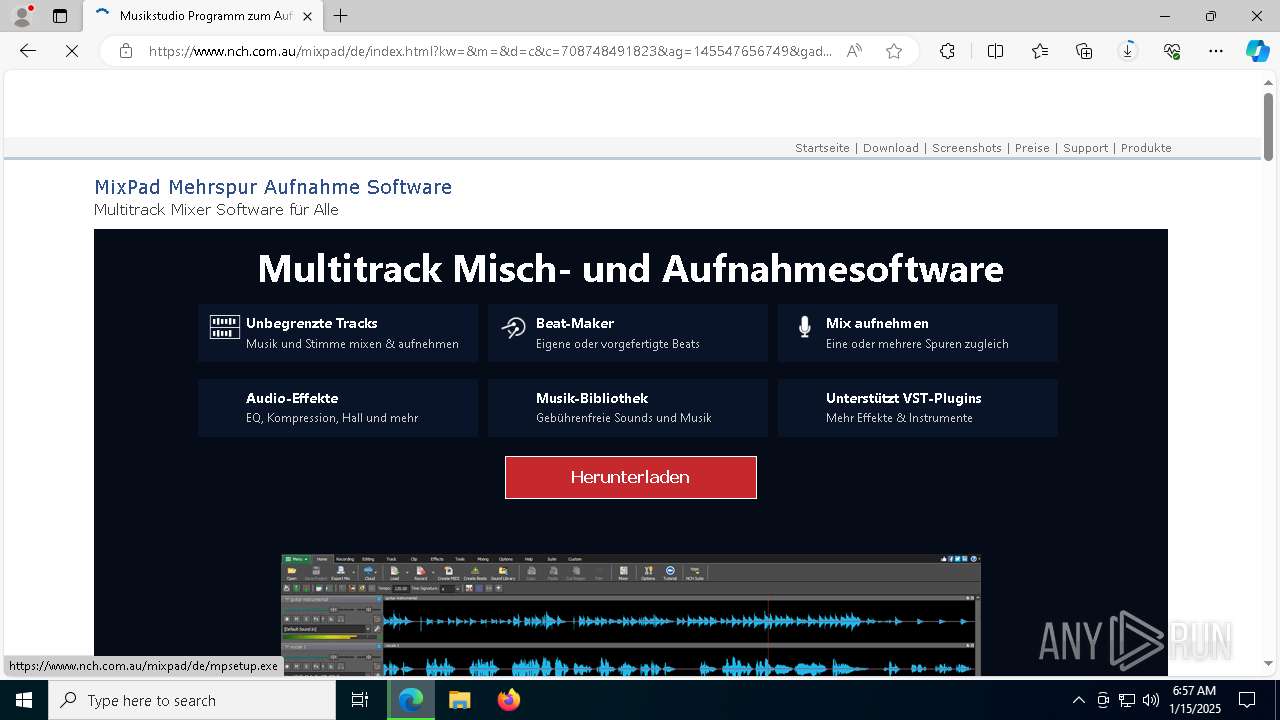Click the red Herunterladen button
Viewport: 1280px width, 720px height.
coord(630,477)
